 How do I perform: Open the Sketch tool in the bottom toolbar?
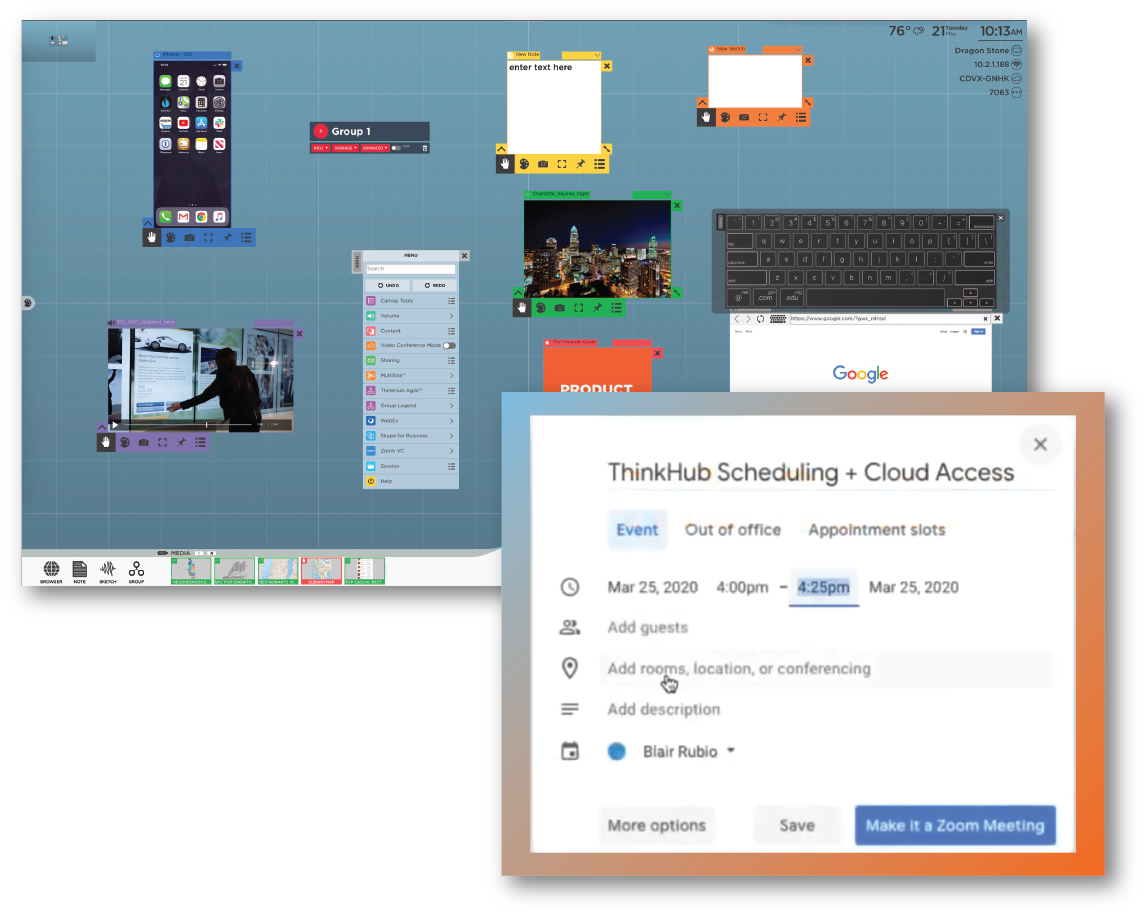107,571
